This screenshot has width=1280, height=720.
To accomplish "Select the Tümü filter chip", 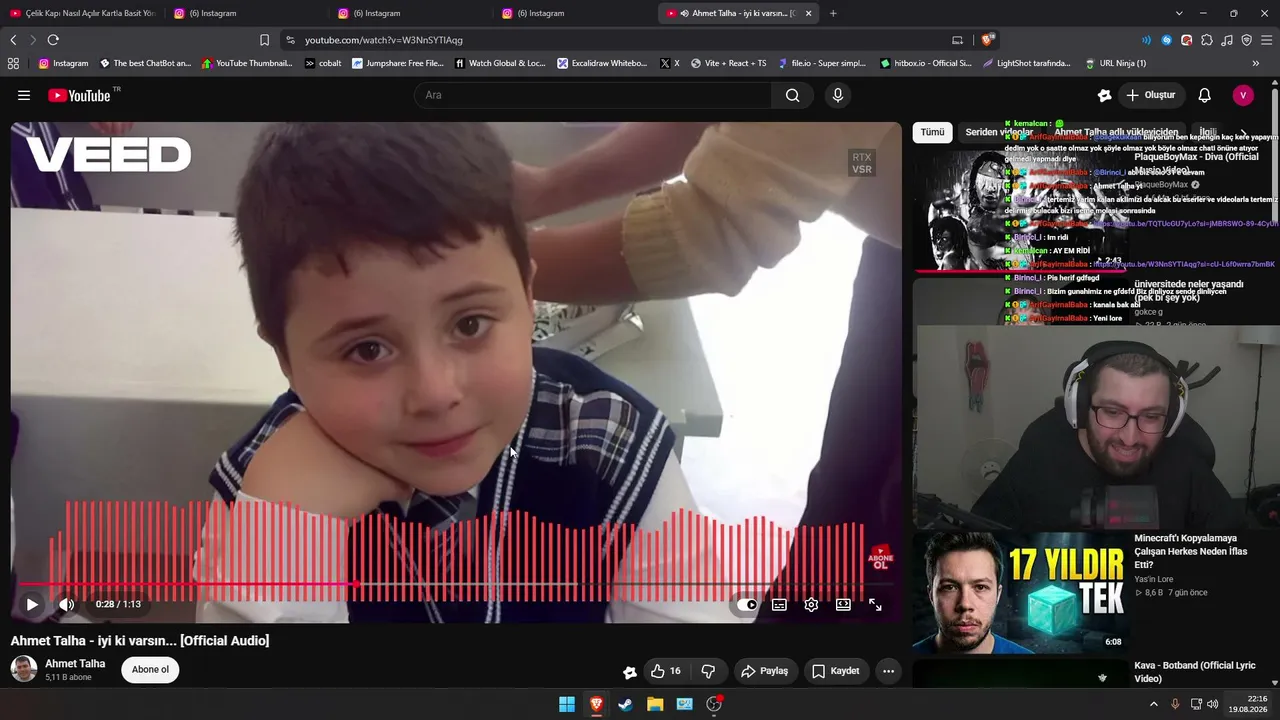I will pyautogui.click(x=932, y=132).
